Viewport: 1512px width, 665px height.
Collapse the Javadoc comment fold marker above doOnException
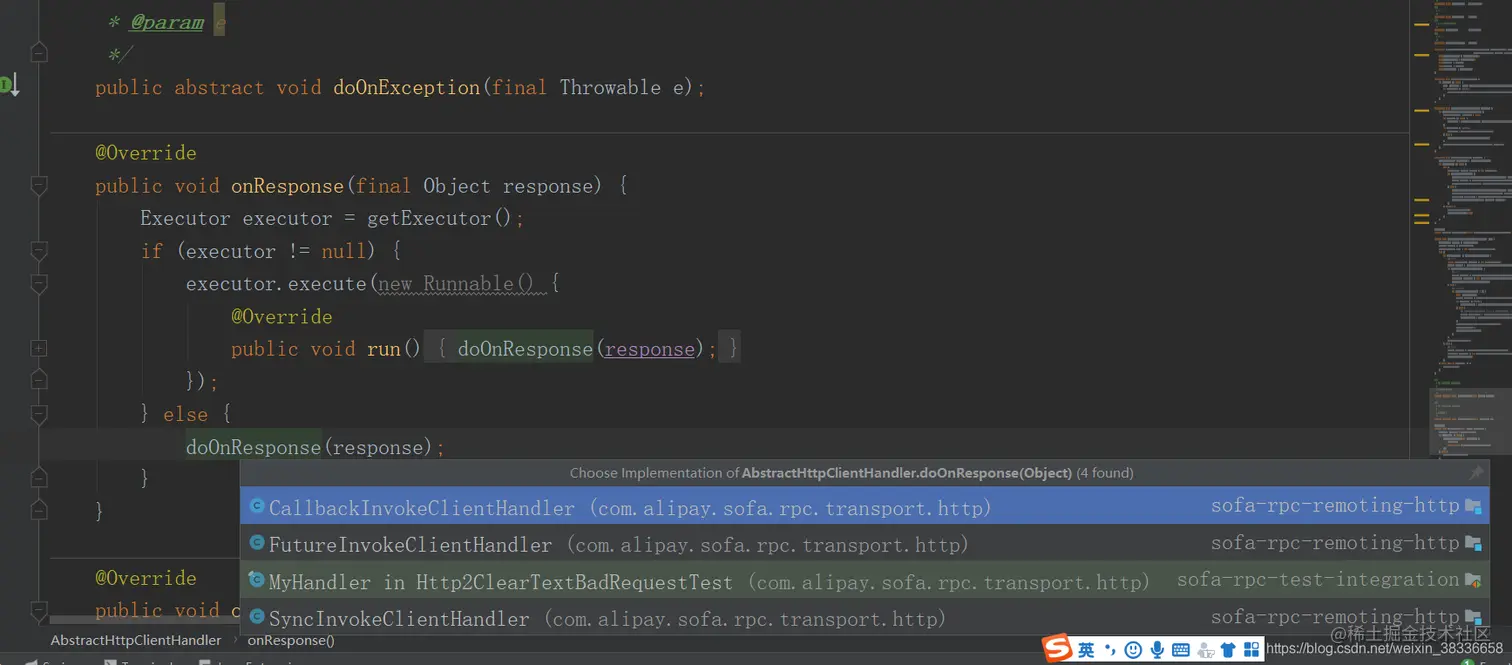pos(39,53)
